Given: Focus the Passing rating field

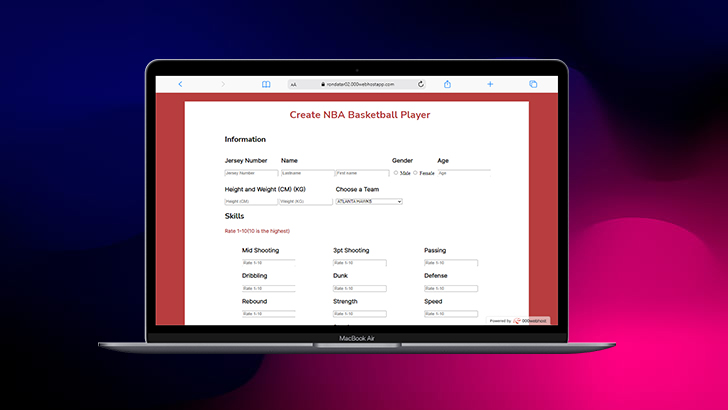Looking at the screenshot, I should (x=451, y=263).
